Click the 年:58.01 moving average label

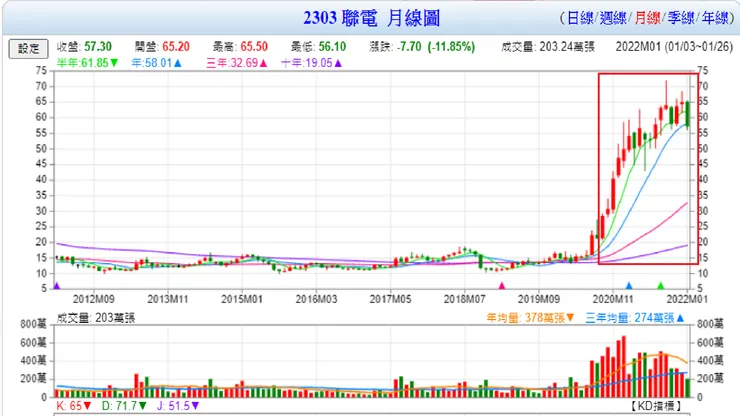pyautogui.click(x=156, y=63)
